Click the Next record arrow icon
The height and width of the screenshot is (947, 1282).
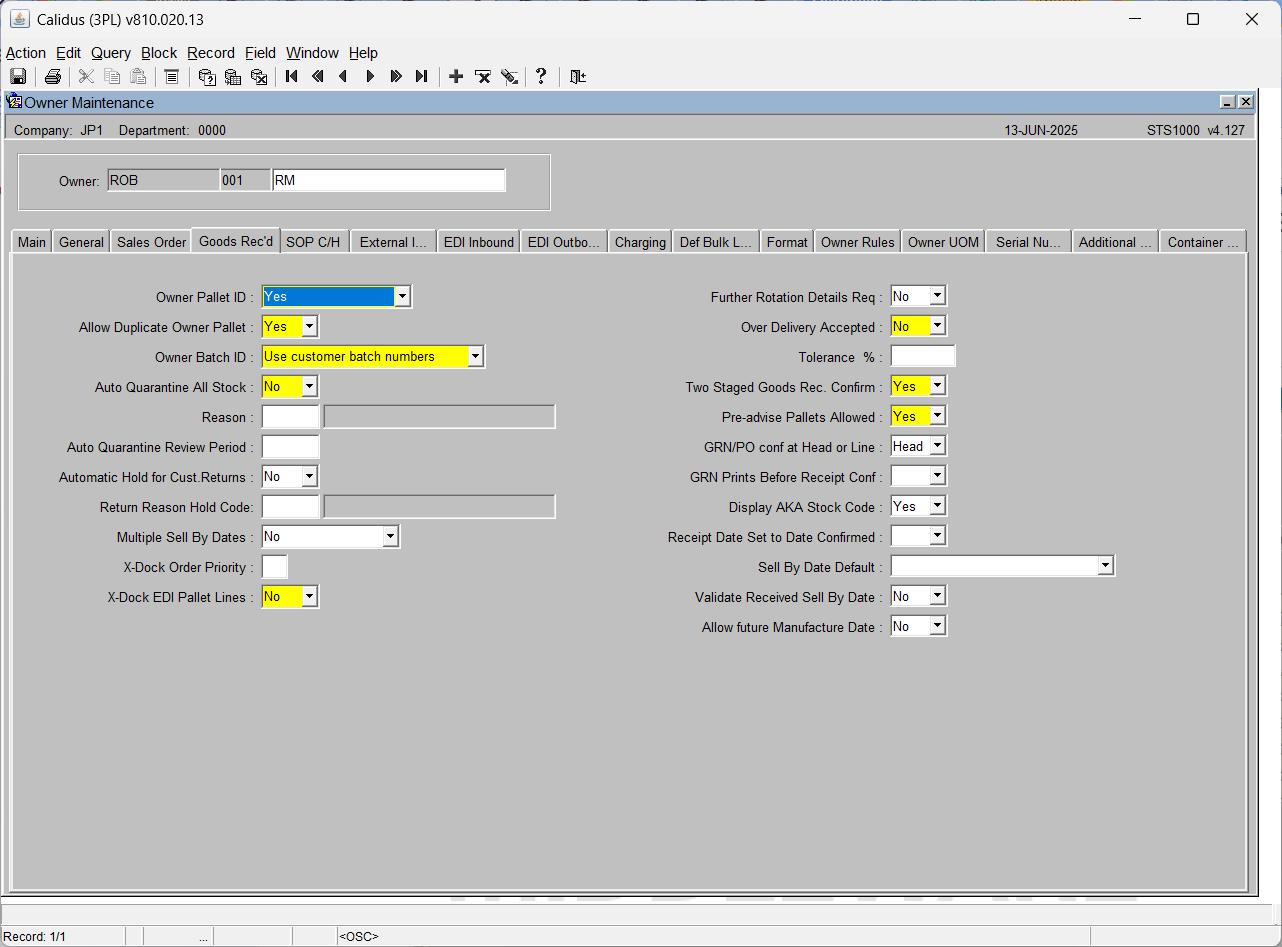370,76
